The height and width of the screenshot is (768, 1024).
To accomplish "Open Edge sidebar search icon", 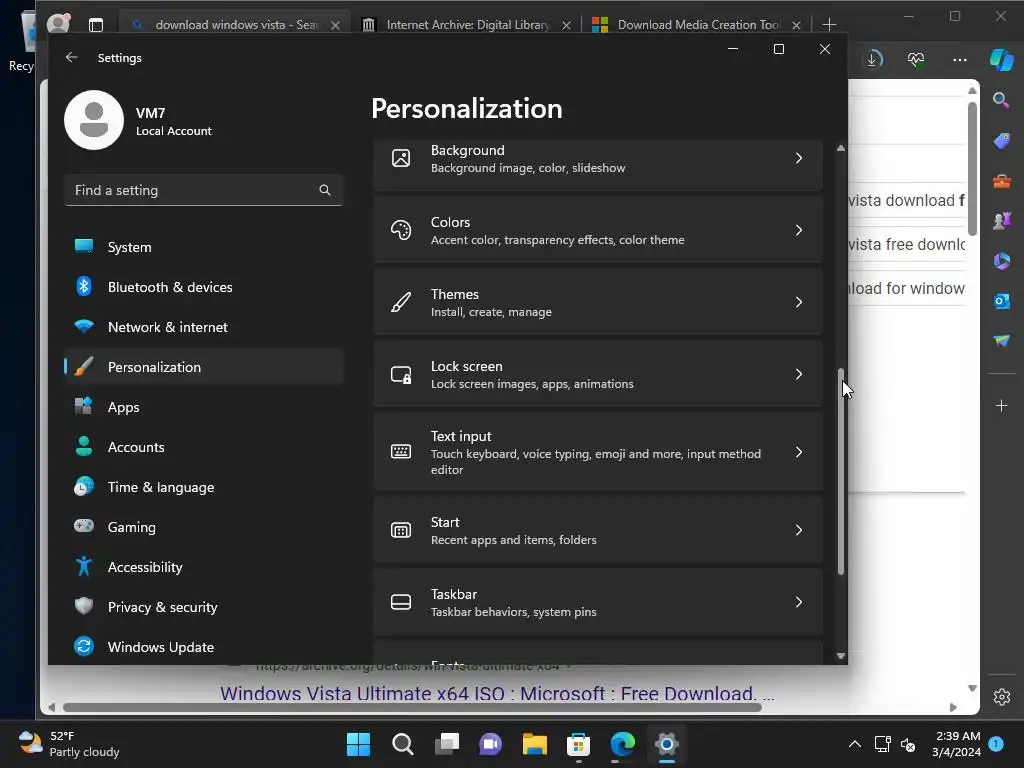I will click(1001, 100).
